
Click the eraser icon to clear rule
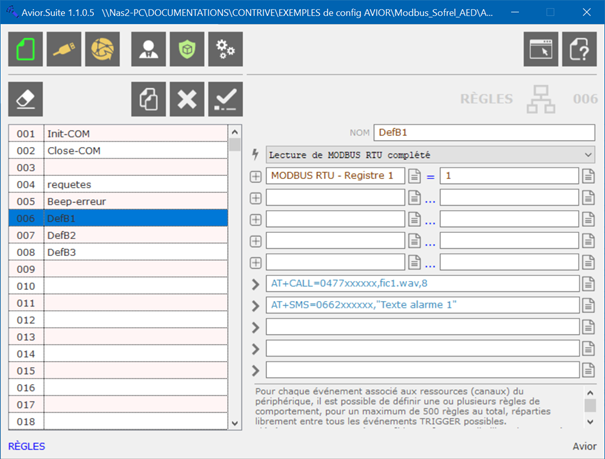point(26,99)
